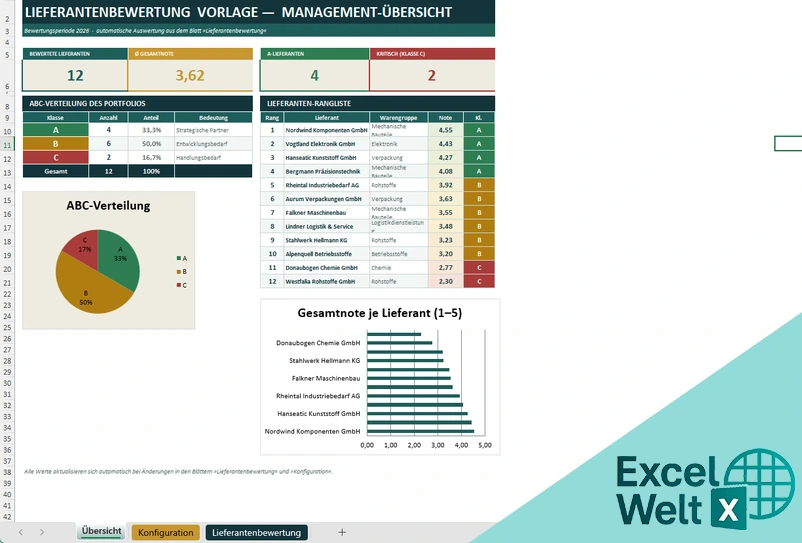
Task: Click the footnote about automatic updates
Action: point(178,471)
